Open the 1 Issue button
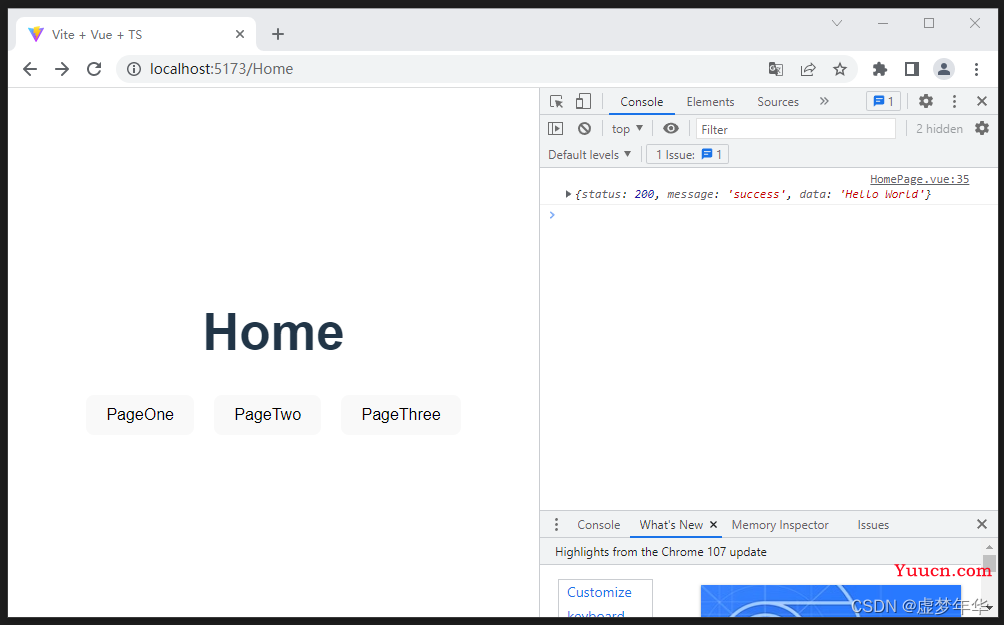 688,155
